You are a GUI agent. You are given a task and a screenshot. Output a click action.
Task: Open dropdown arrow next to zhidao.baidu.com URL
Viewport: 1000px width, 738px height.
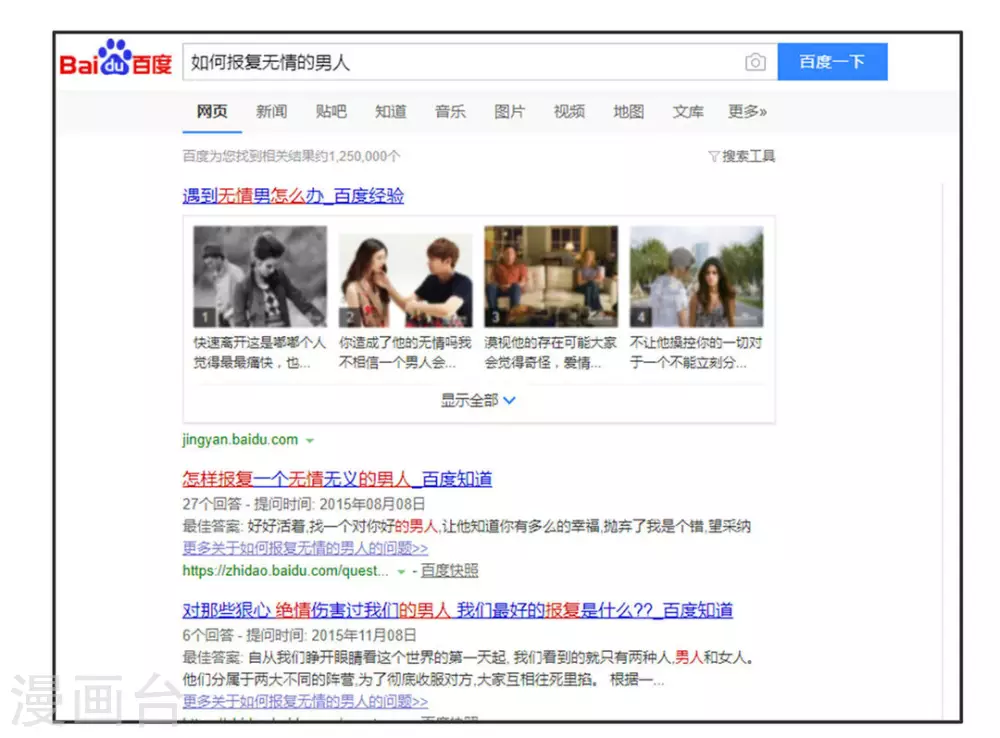tap(401, 572)
